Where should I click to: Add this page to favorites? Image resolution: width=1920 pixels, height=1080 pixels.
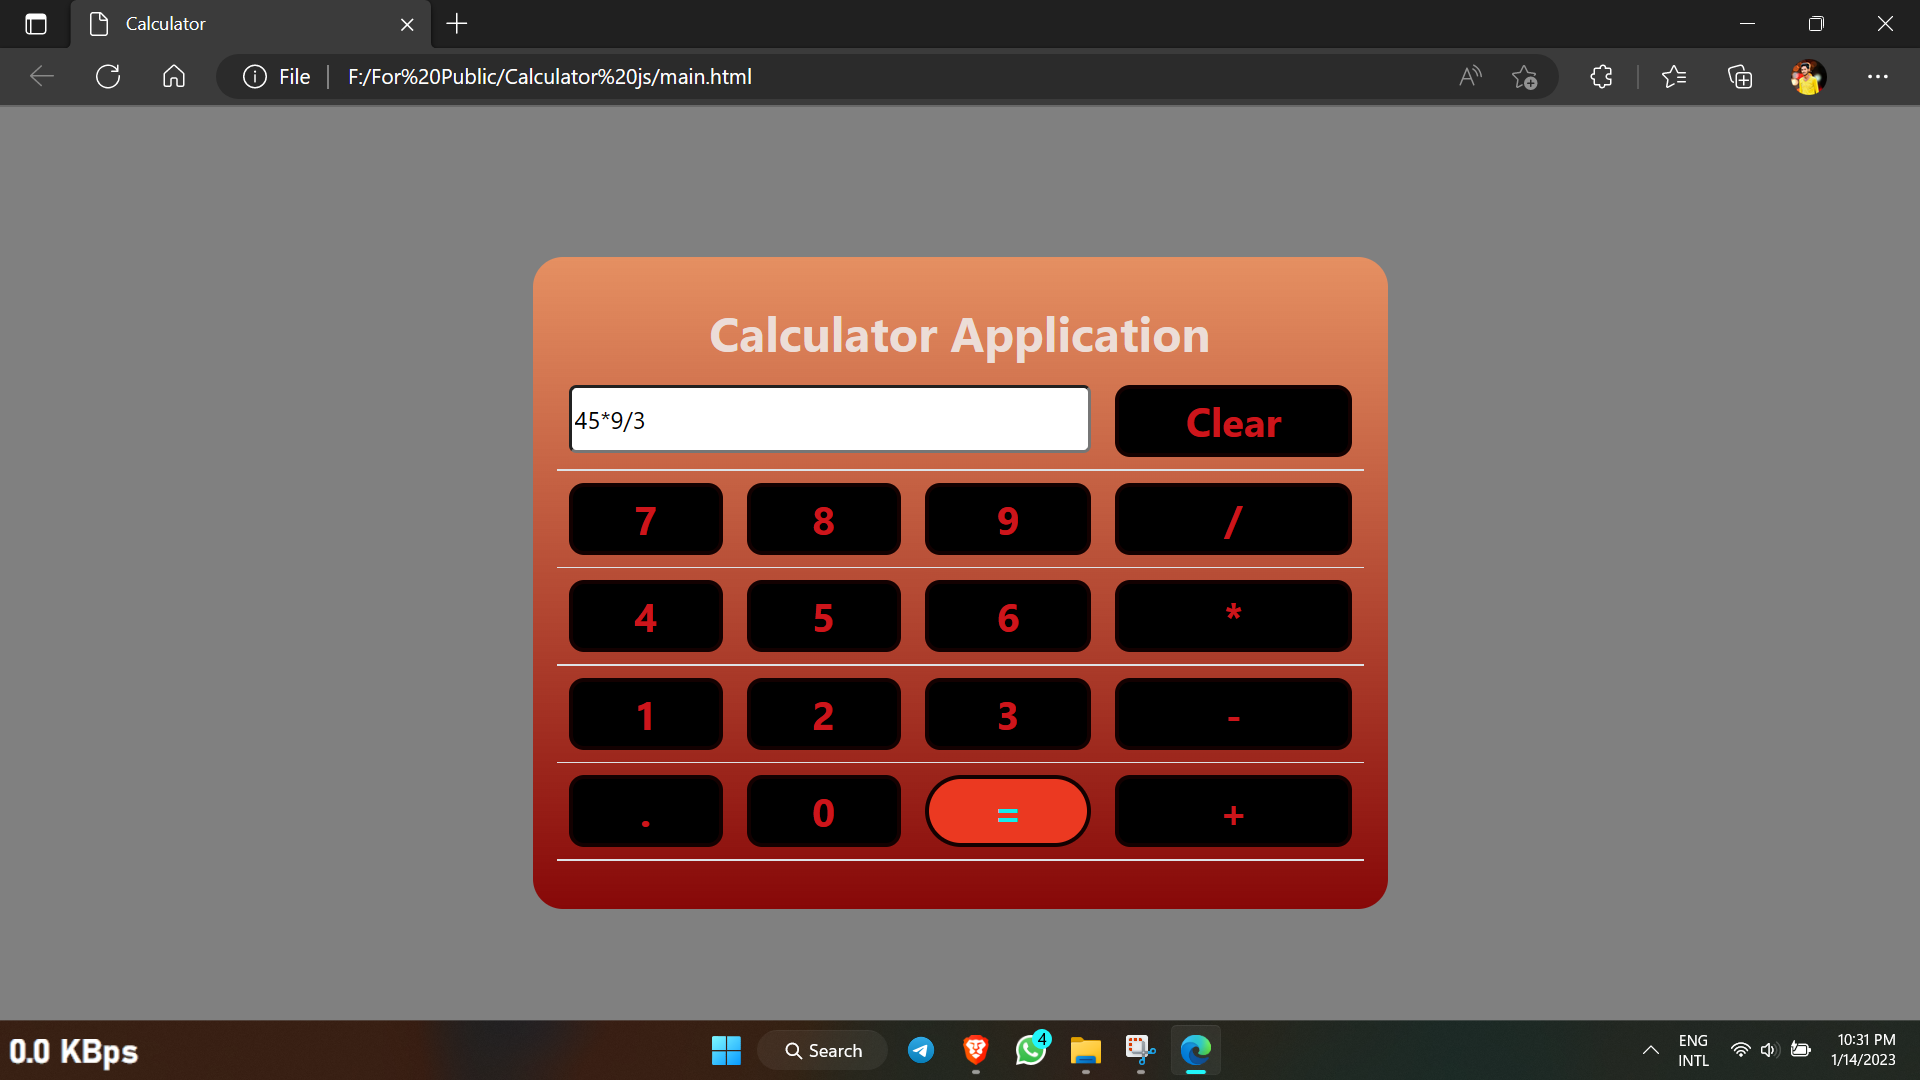coord(1524,76)
